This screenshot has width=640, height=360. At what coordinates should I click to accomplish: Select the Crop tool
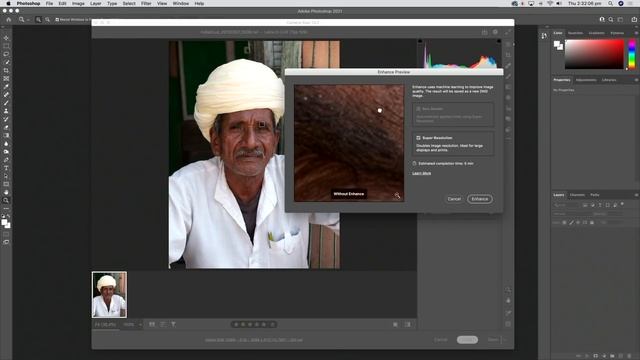tap(6, 71)
